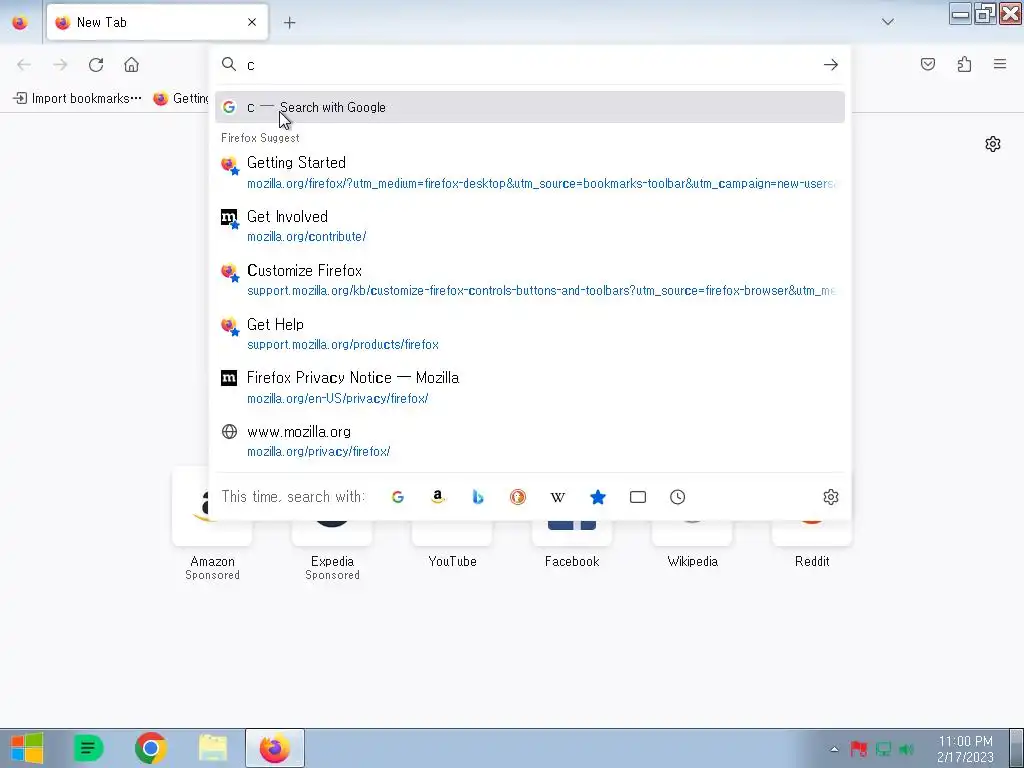
Task: Select the 'c — Search with Google' suggestion
Action: tap(530, 107)
